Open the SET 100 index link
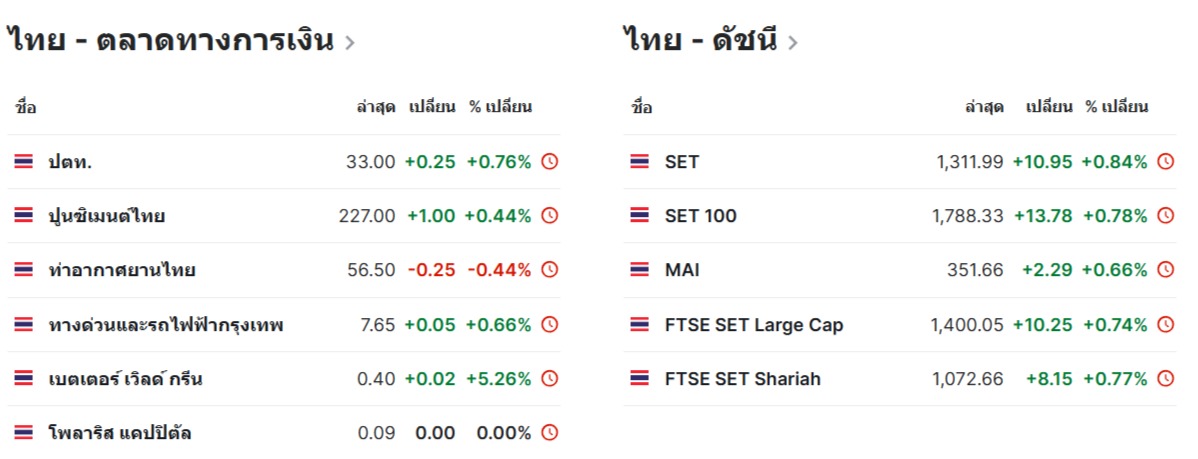This screenshot has height=459, width=1198. coord(700,216)
